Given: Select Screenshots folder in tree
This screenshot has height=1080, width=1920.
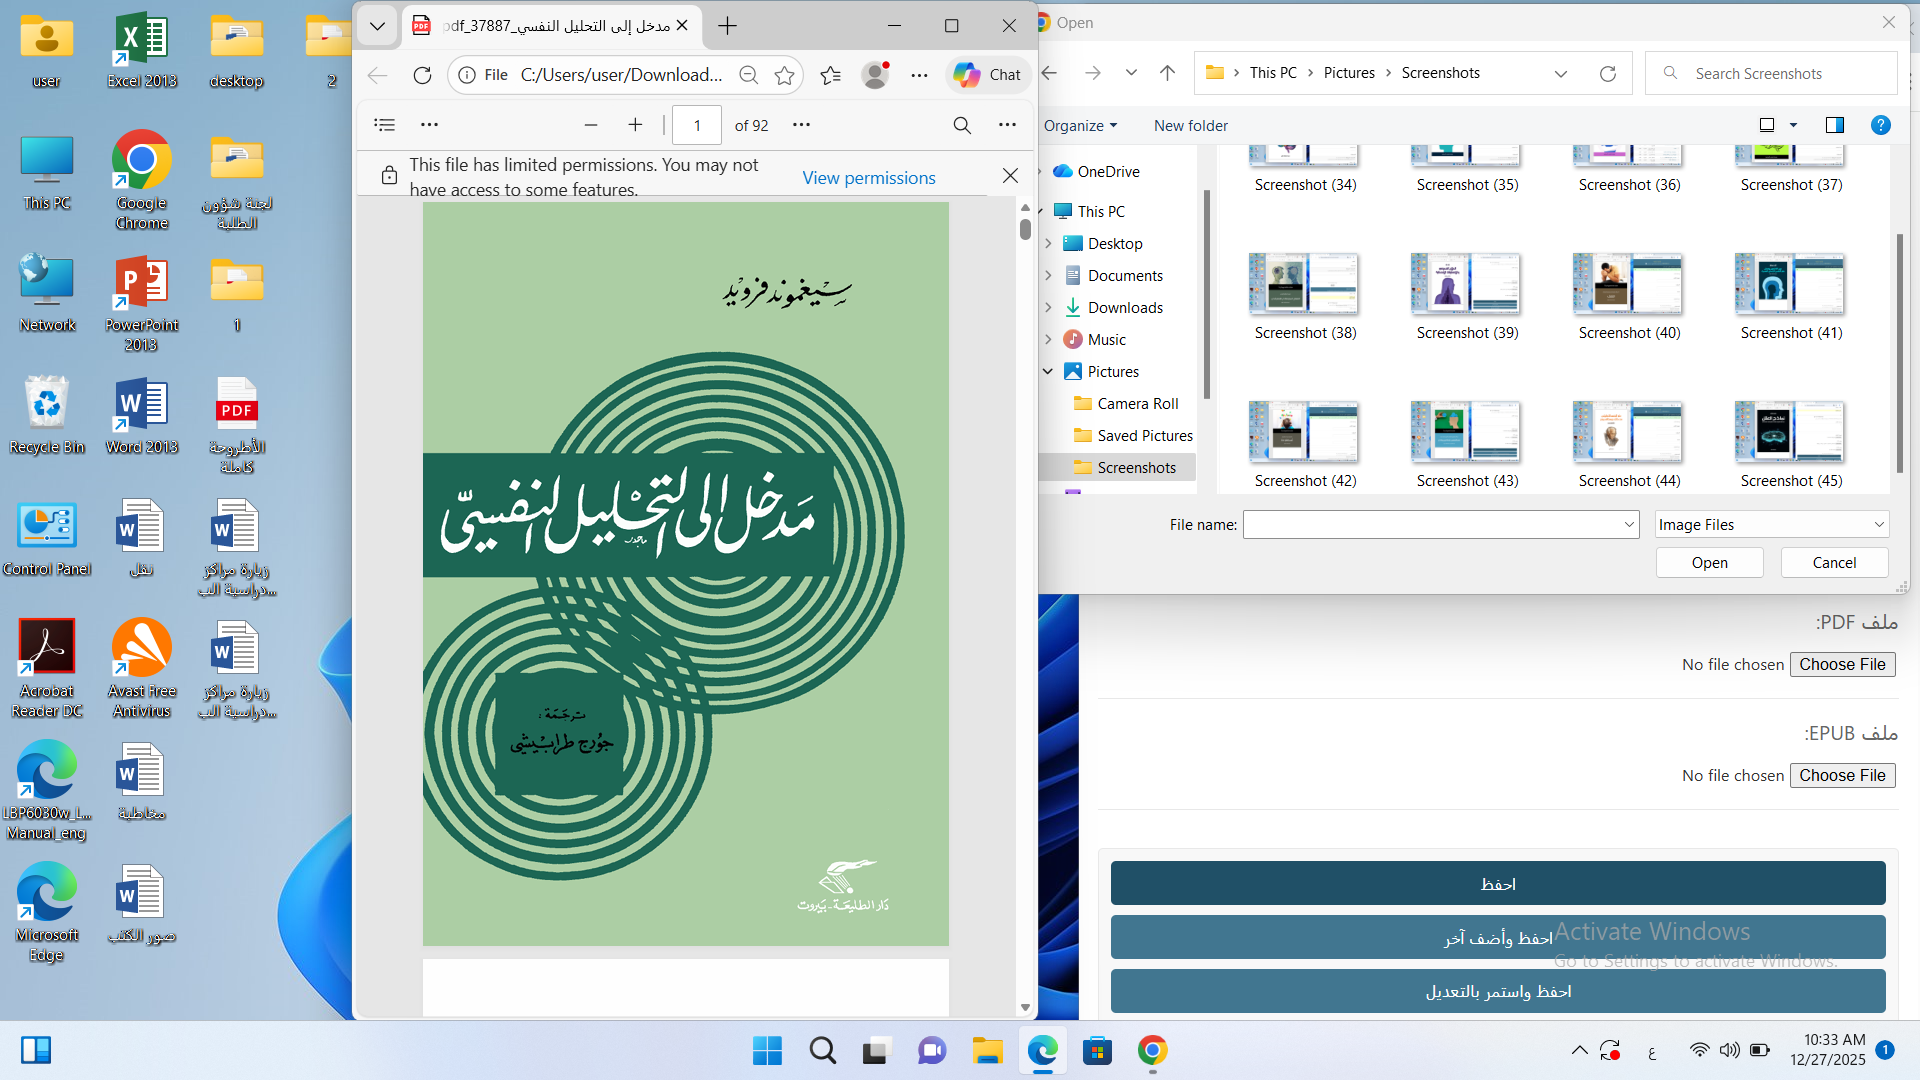Looking at the screenshot, I should pyautogui.click(x=1136, y=468).
